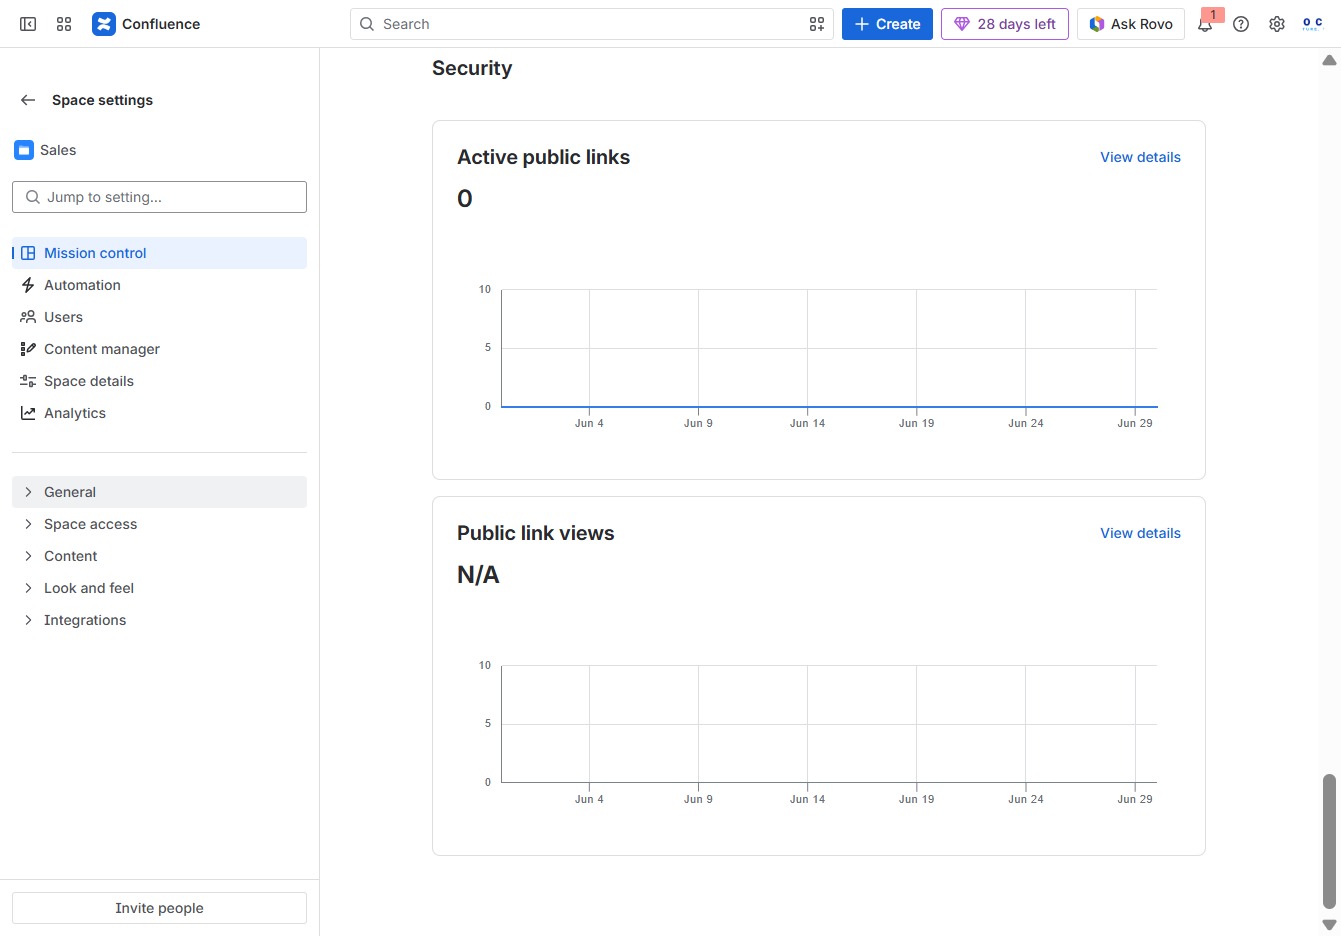The width and height of the screenshot is (1341, 936).
Task: Open the app switcher grid icon
Action: [64, 24]
